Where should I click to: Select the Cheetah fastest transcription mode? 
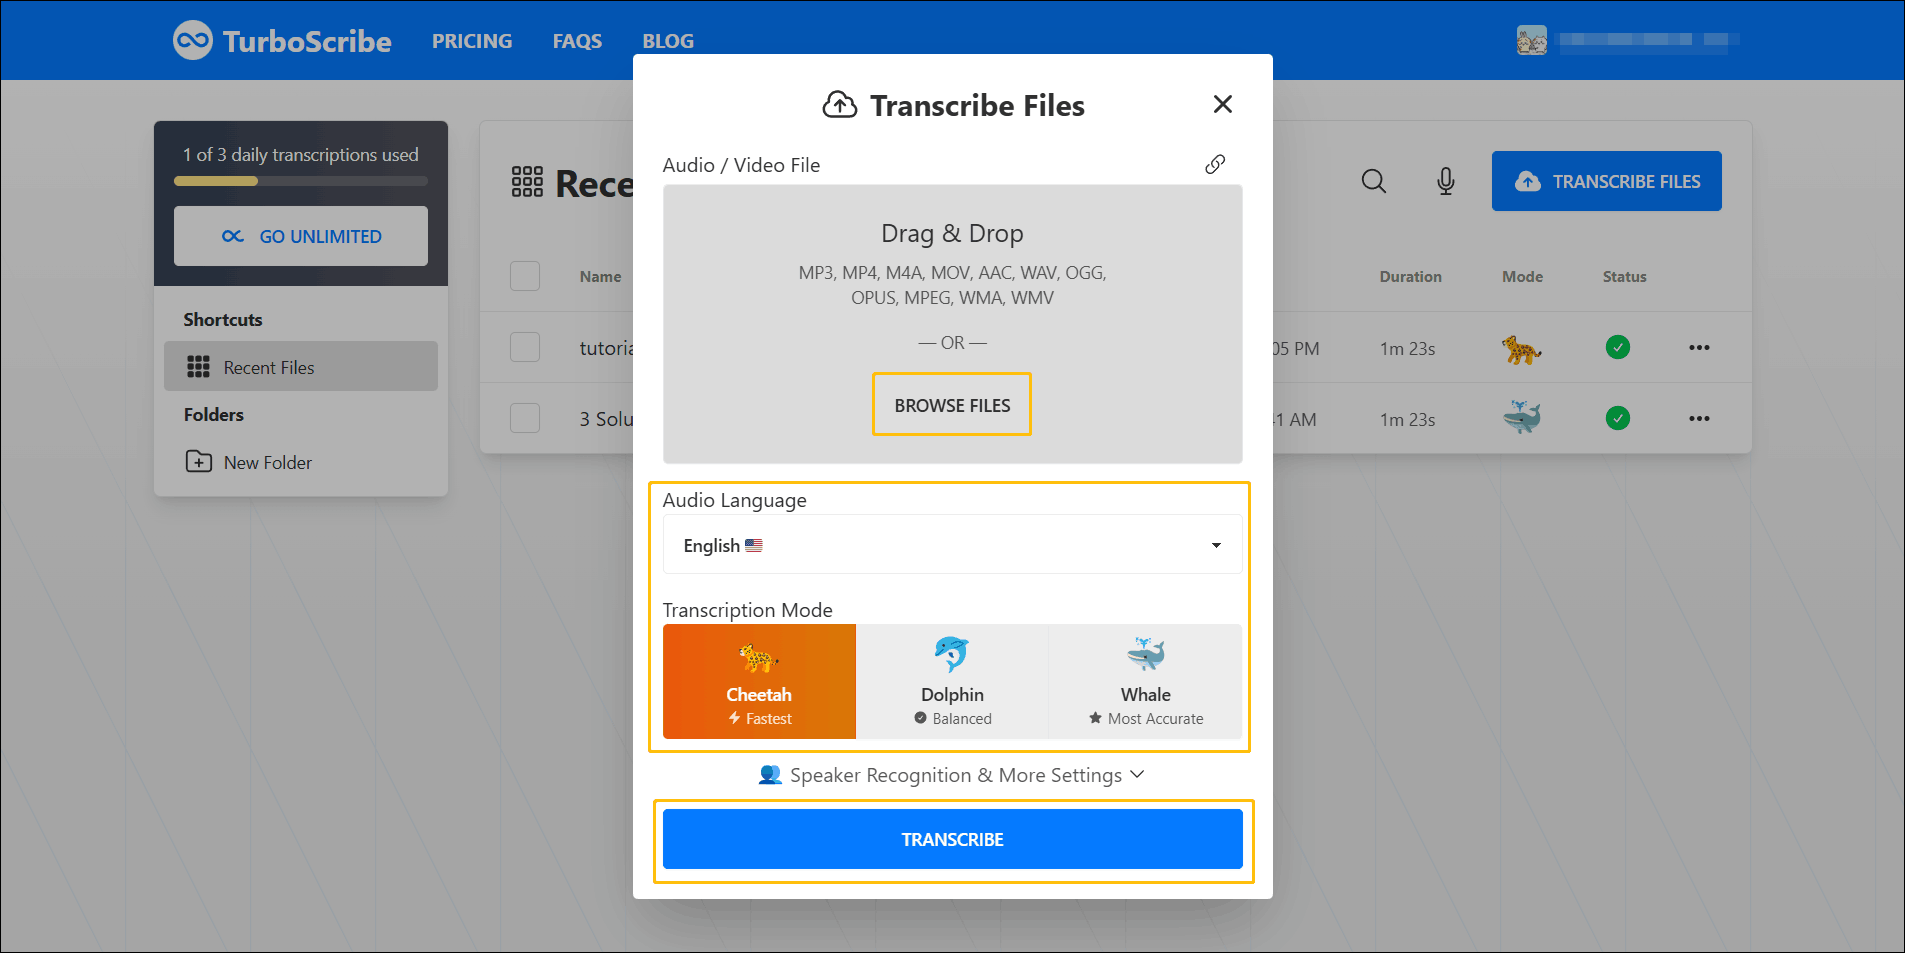(x=759, y=681)
